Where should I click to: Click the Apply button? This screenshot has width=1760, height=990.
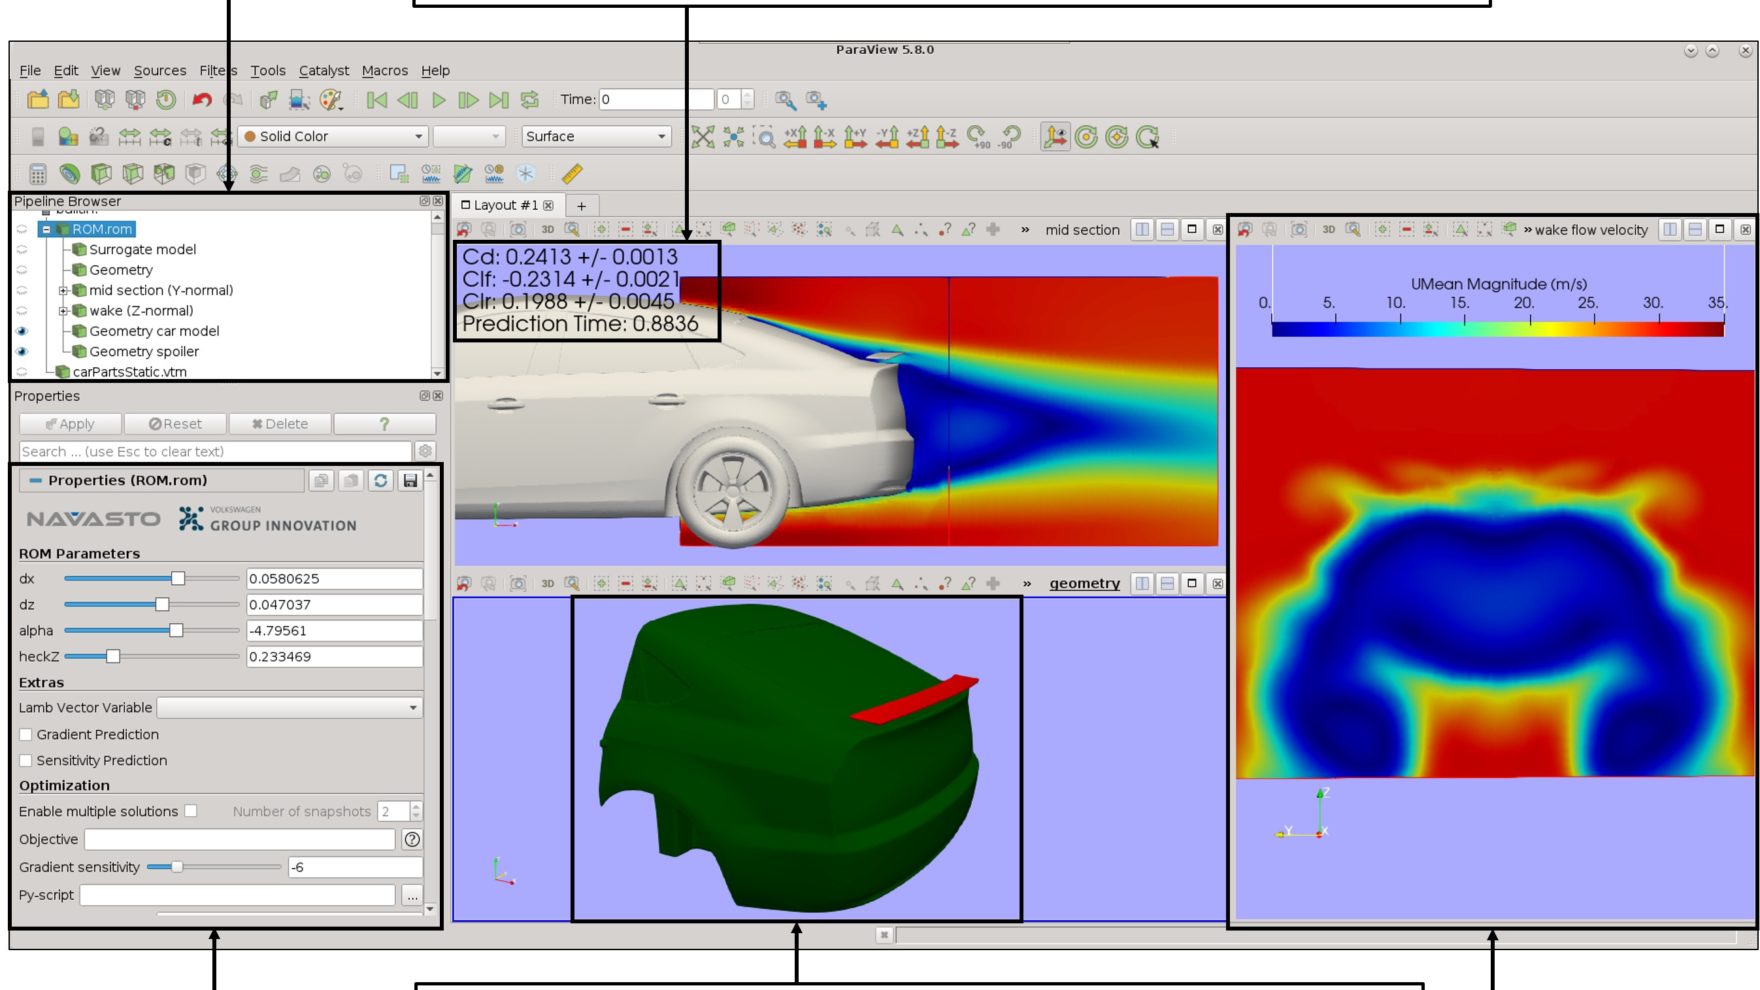[x=70, y=424]
